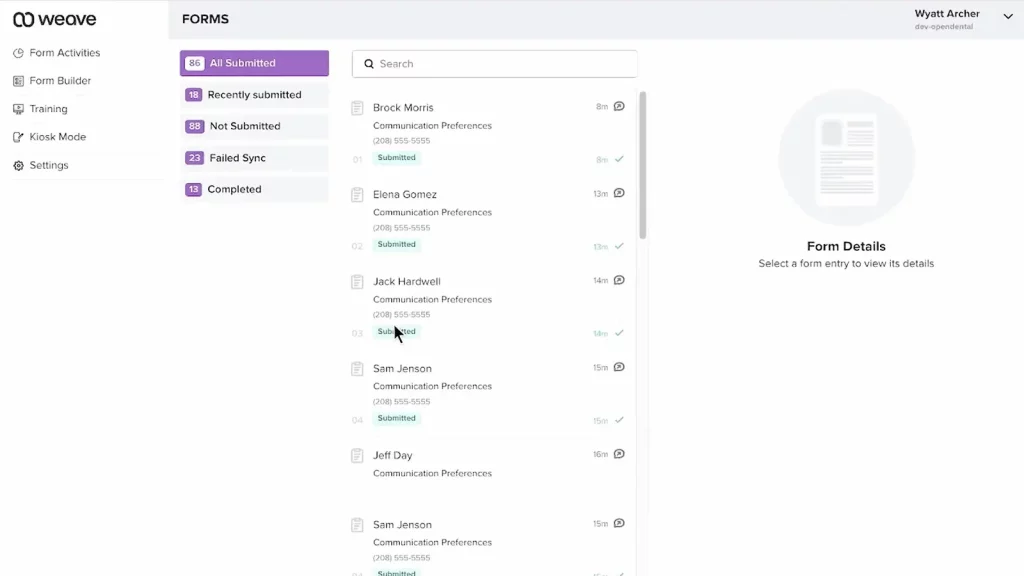Click the Settings gear icon
This screenshot has width=1024, height=576.
tap(18, 165)
